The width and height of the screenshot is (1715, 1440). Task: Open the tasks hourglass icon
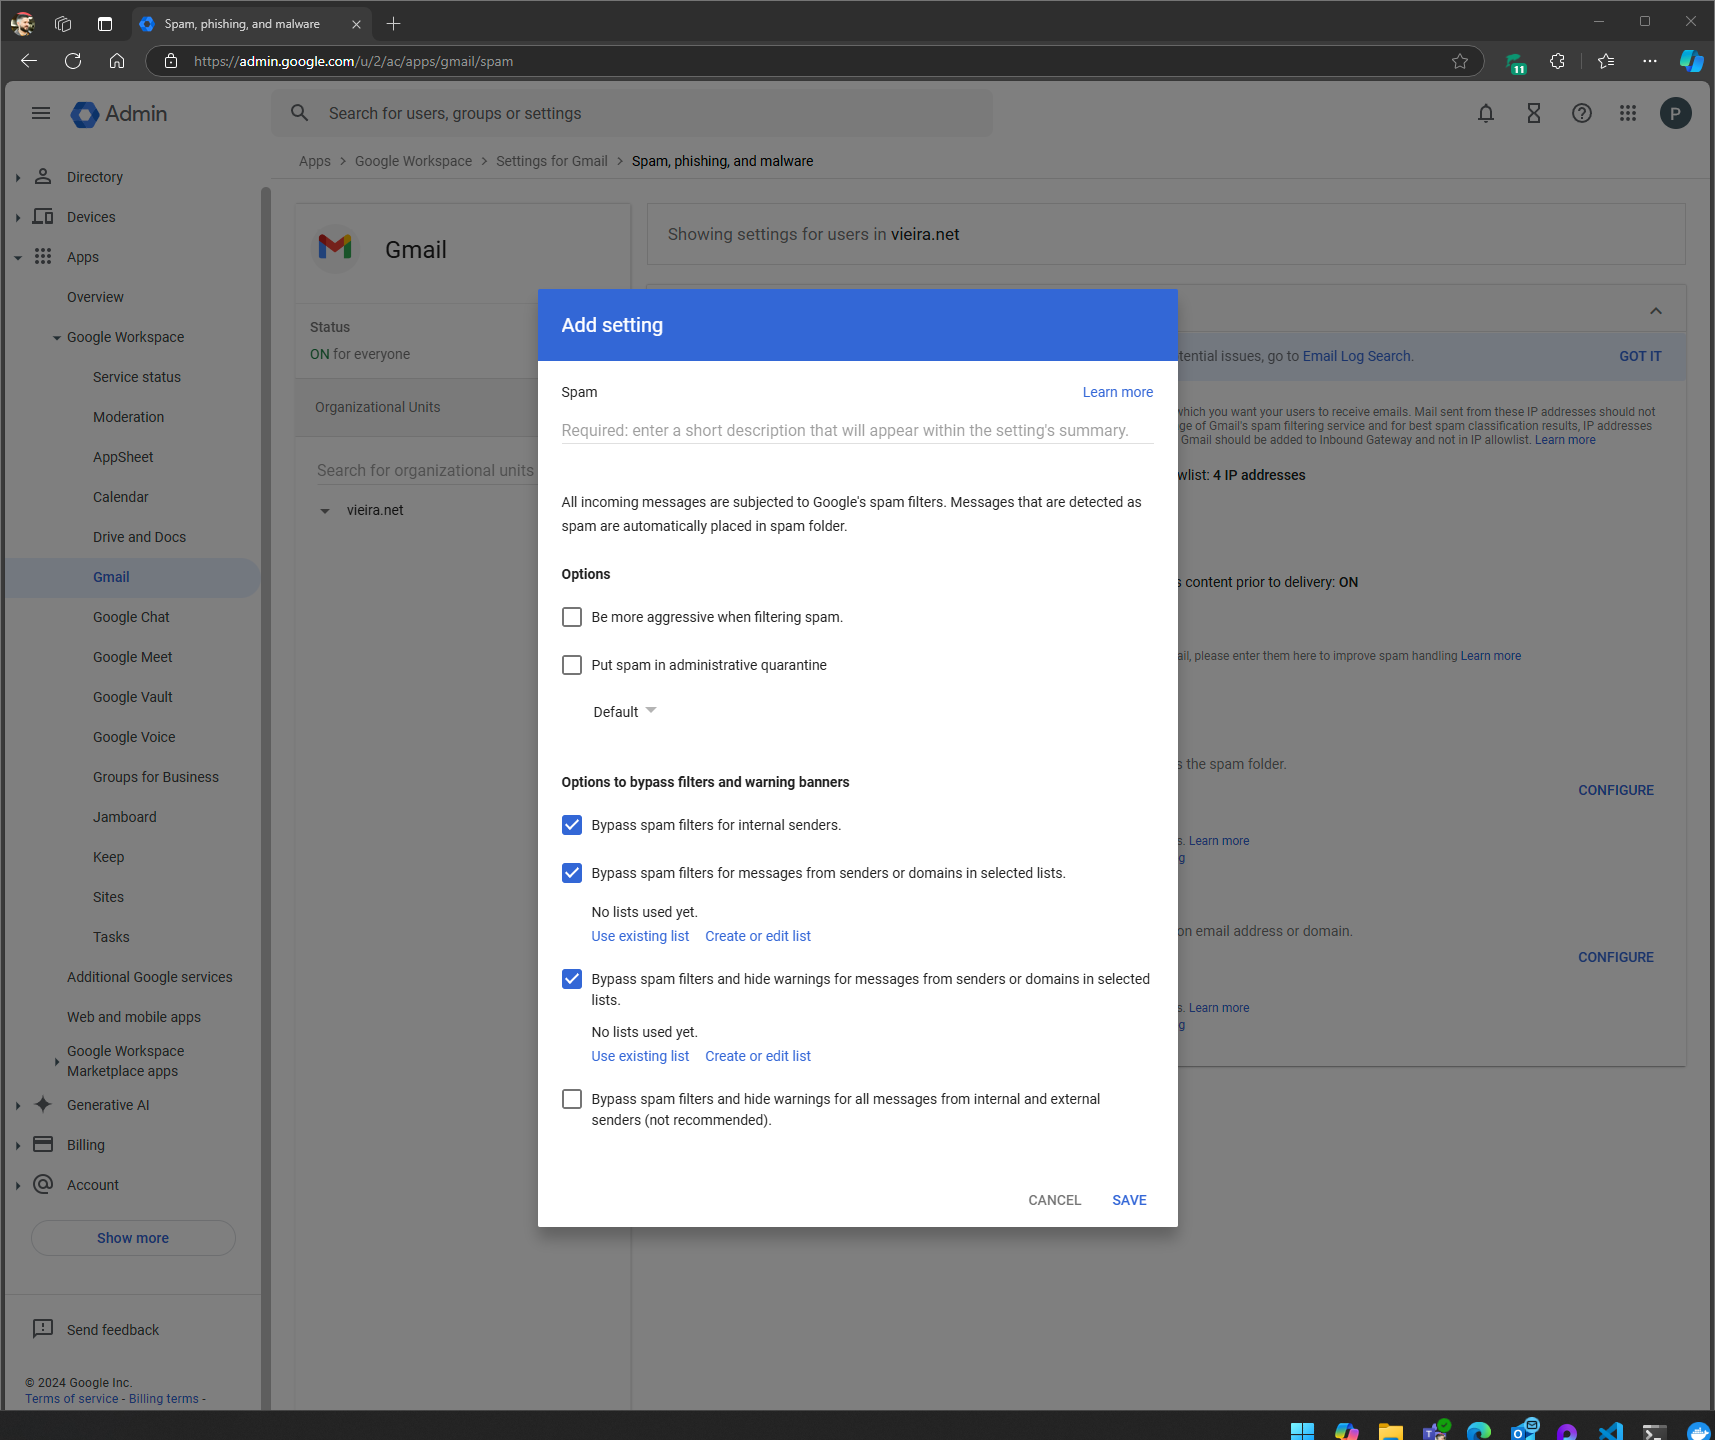coord(1534,113)
